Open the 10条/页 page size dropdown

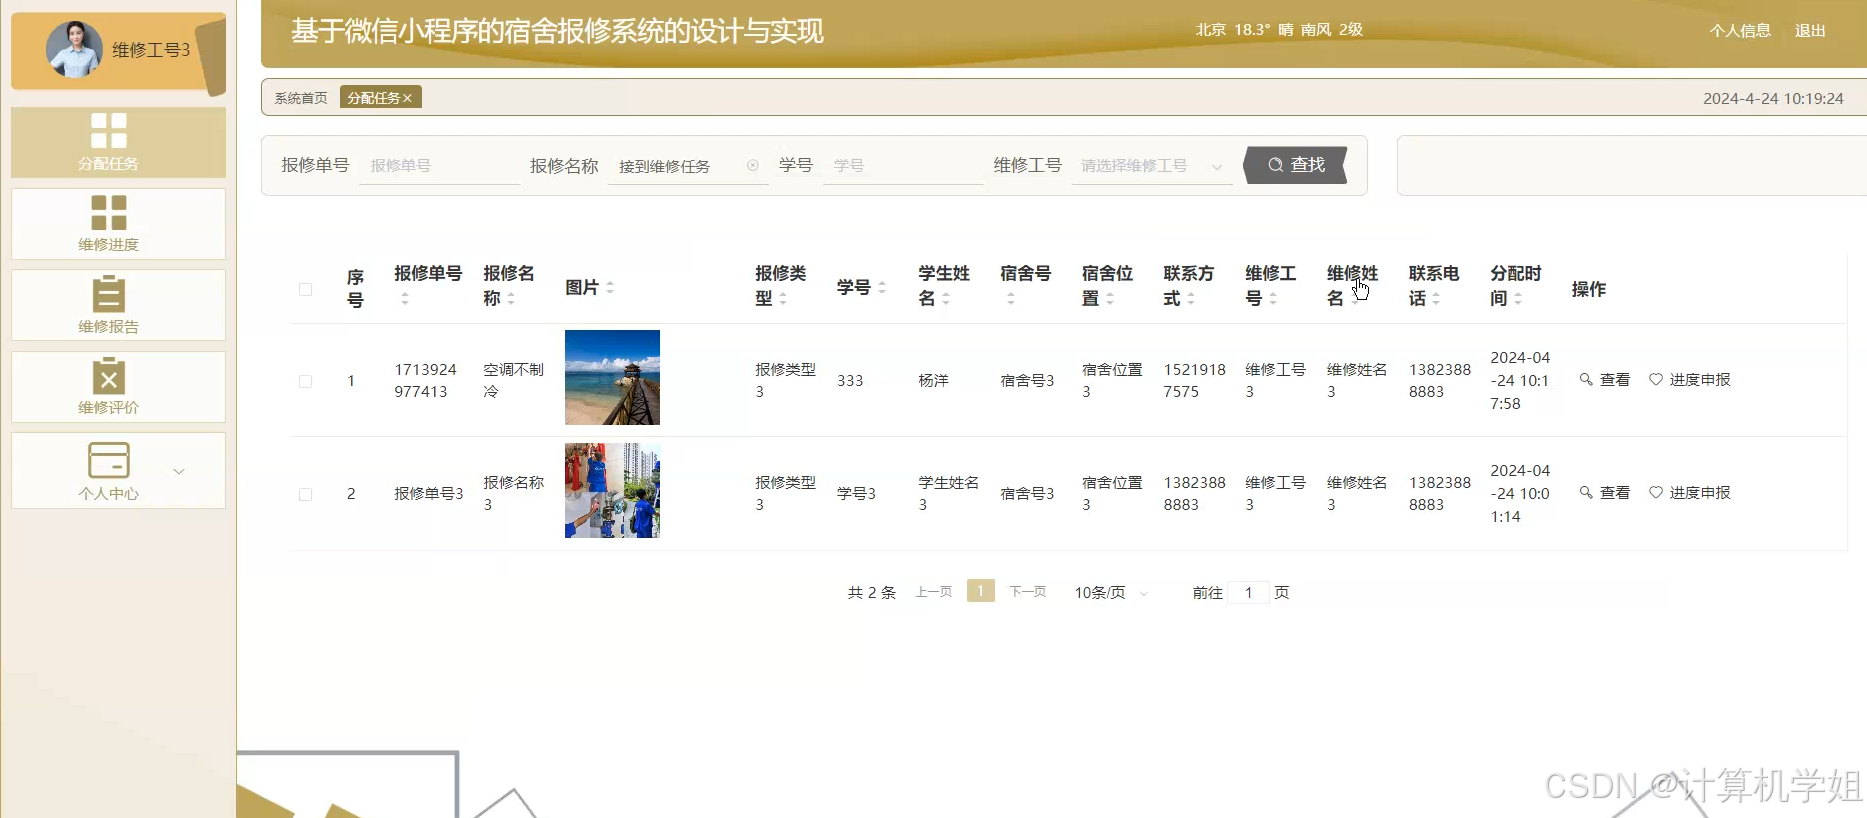(x=1111, y=593)
